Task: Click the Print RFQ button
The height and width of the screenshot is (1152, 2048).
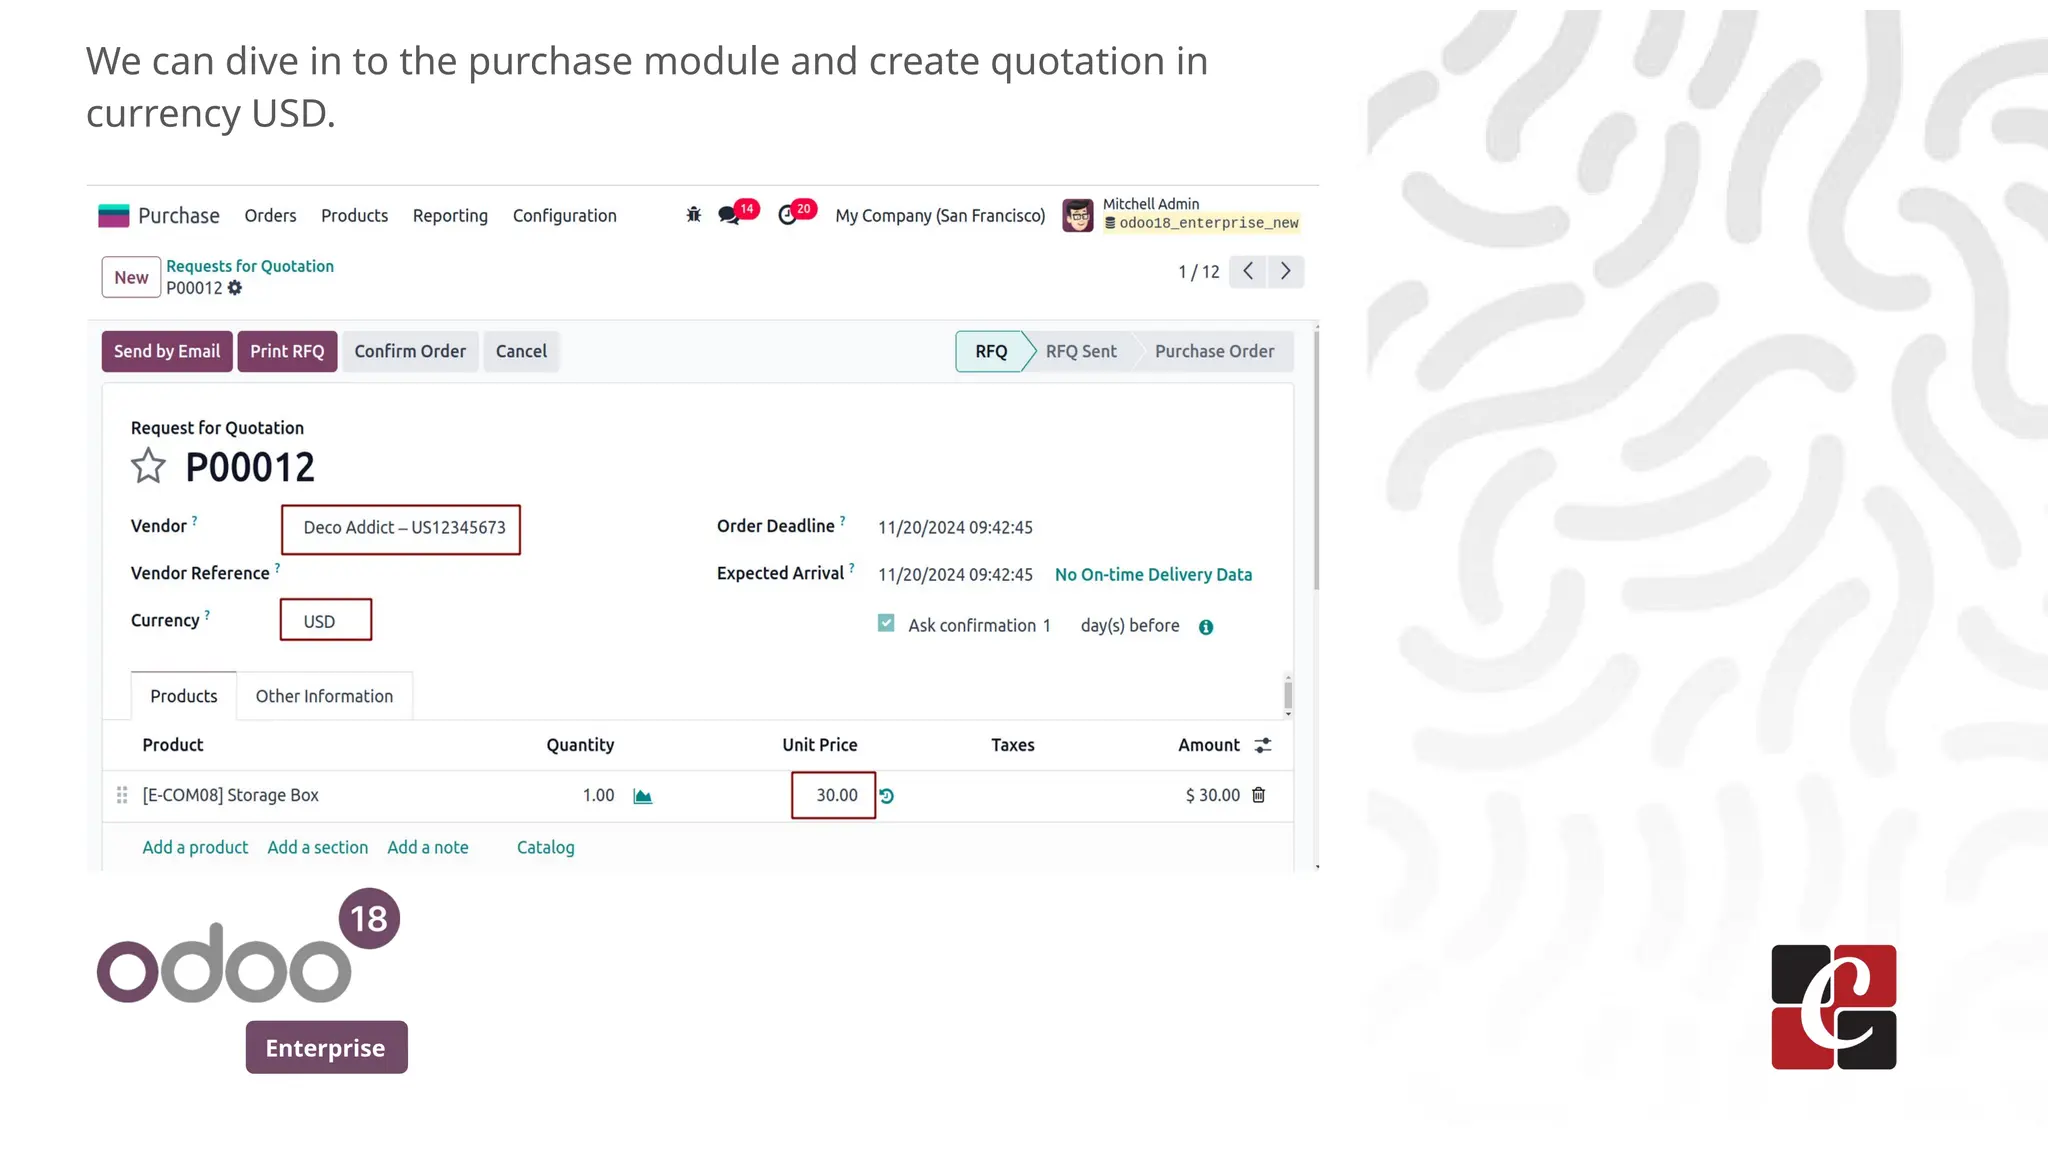Action: tap(287, 352)
